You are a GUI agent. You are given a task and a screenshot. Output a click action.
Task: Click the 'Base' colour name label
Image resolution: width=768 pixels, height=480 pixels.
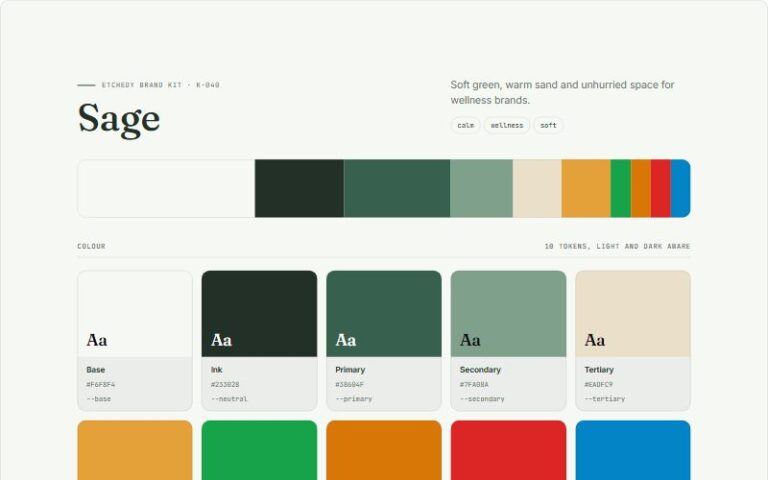point(96,369)
